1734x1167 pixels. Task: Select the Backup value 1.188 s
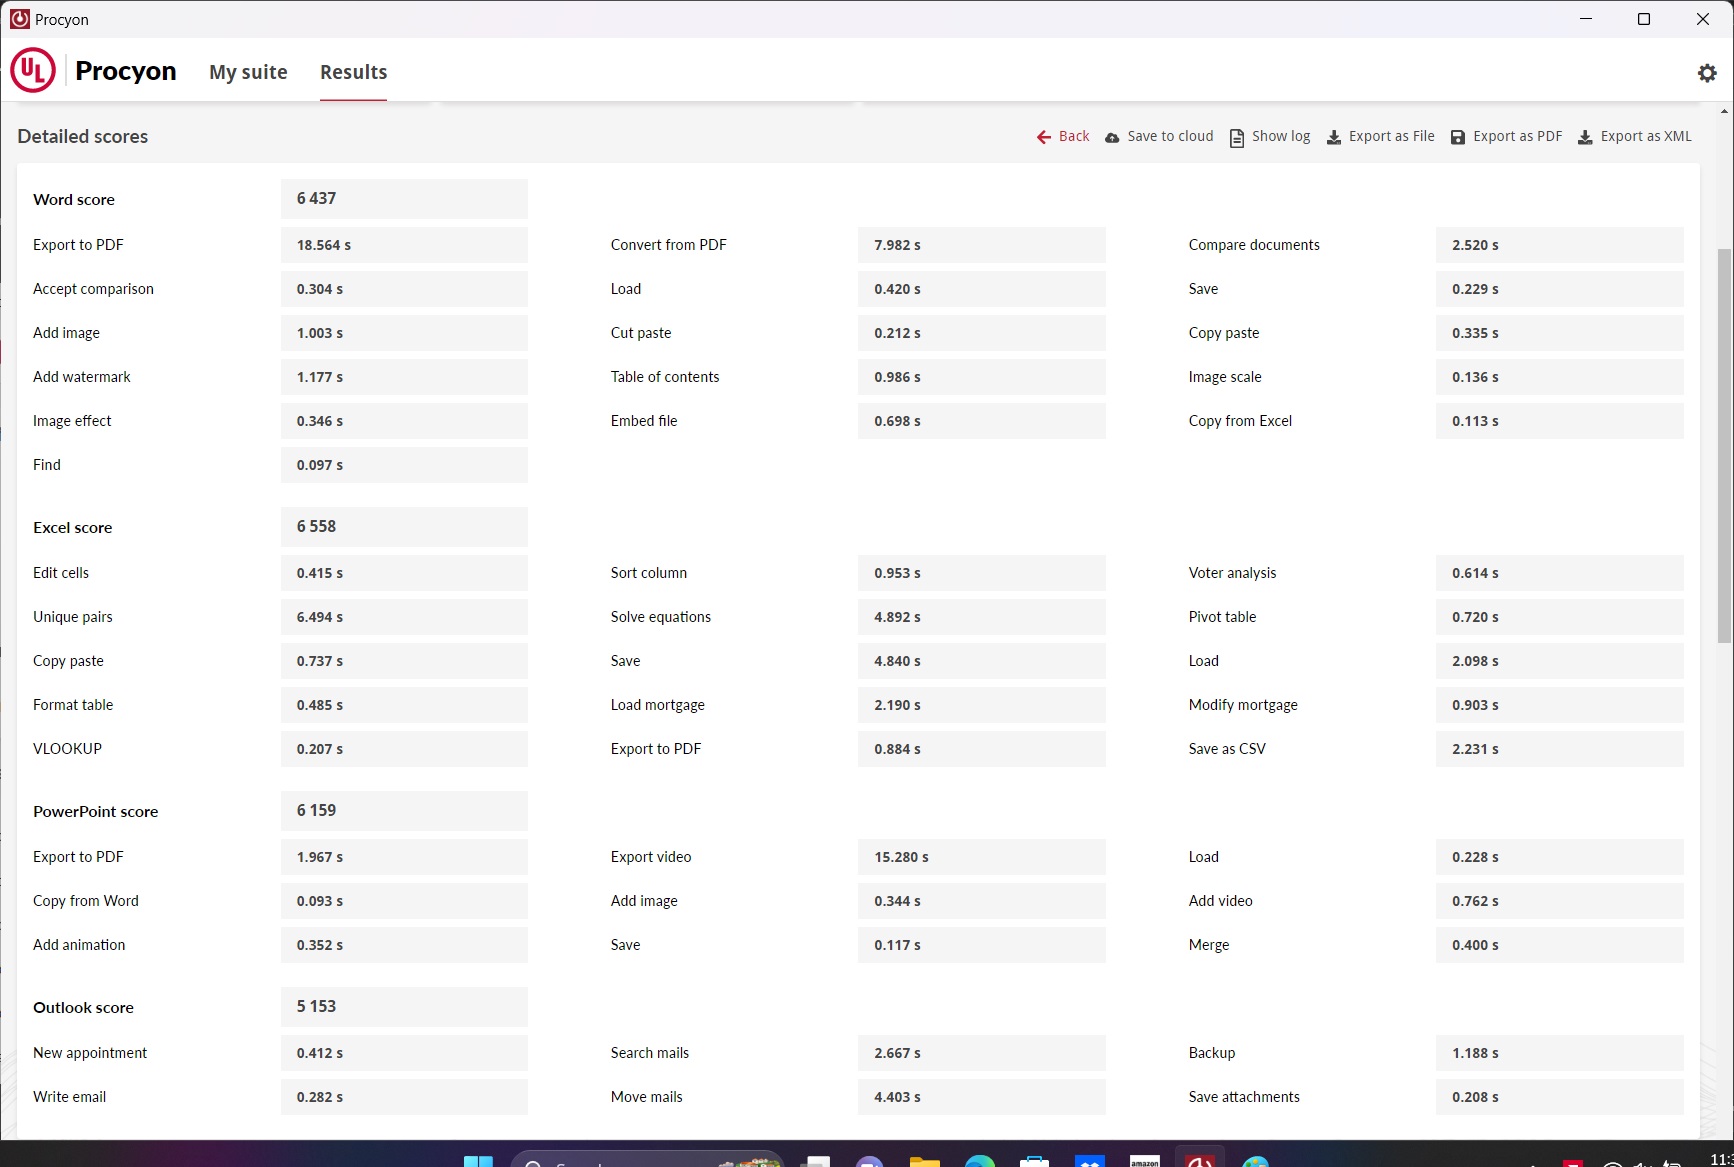click(1560, 1053)
